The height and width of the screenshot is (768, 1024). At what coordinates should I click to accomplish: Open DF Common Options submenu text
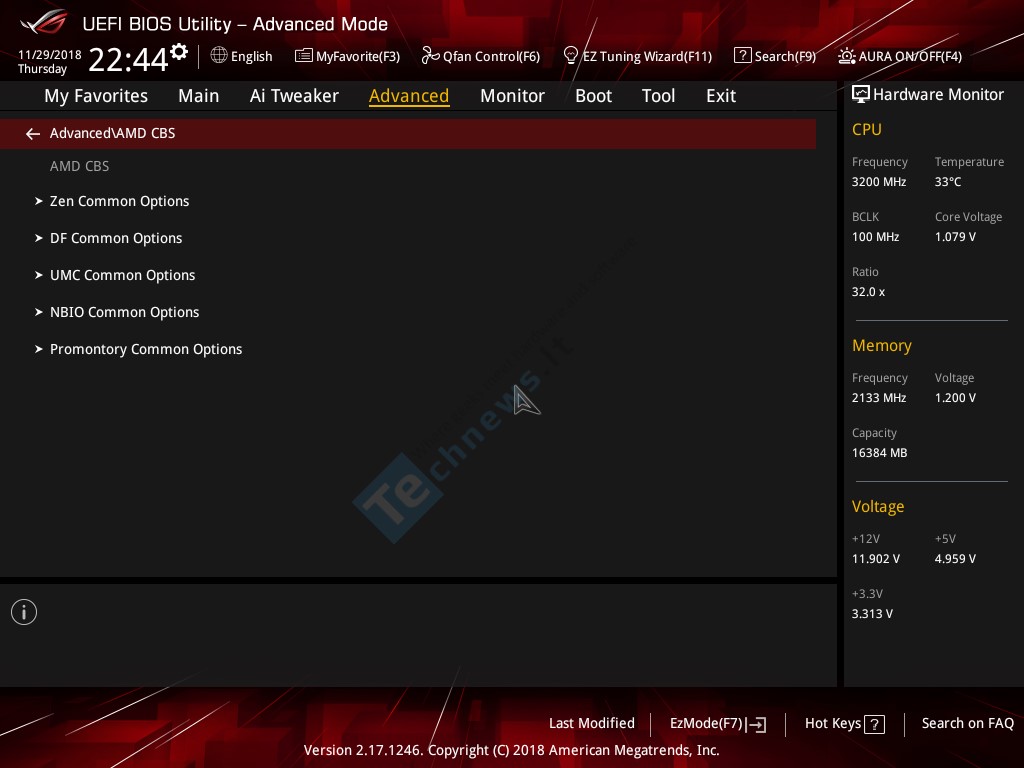click(x=116, y=238)
